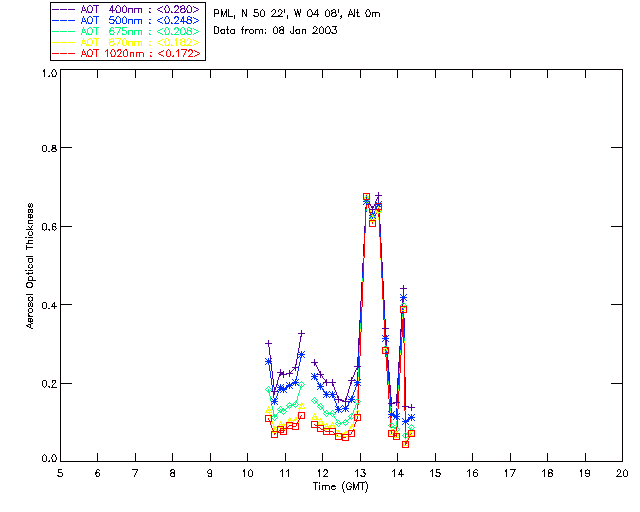Click the 5 tick label on time axis
The height and width of the screenshot is (512, 640).
[60, 473]
